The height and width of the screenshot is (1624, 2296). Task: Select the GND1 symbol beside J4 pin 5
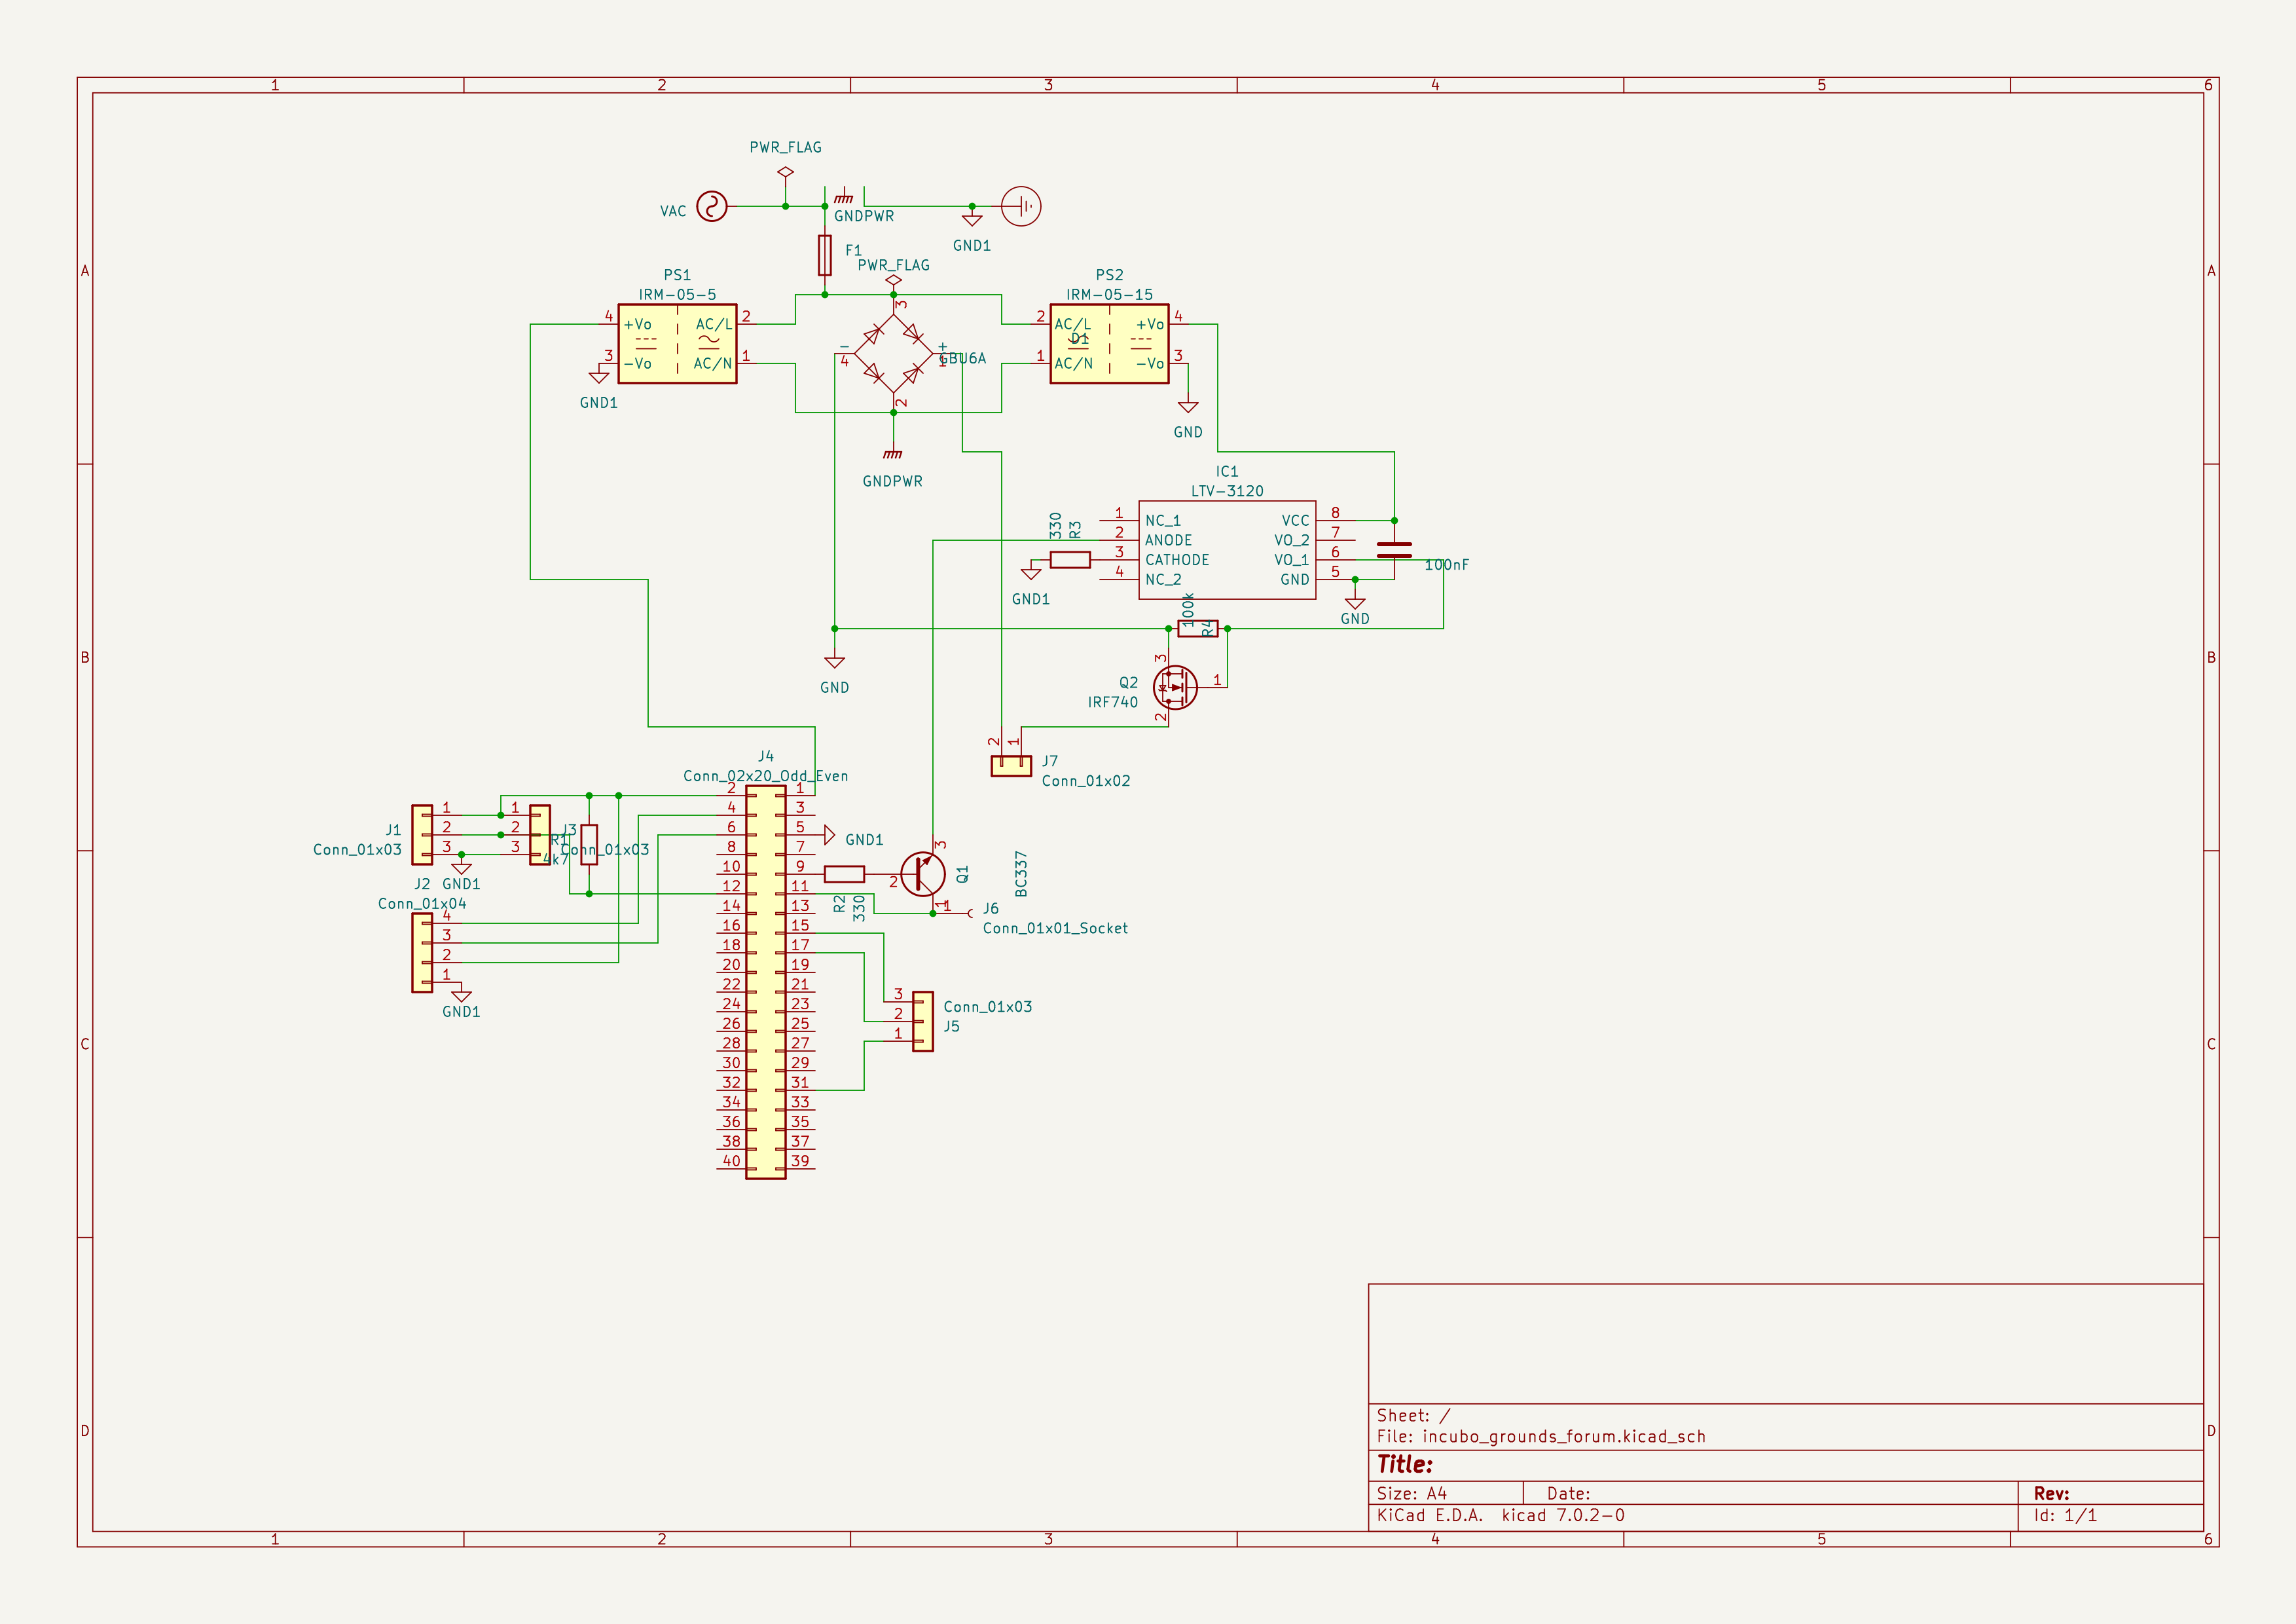[829, 835]
